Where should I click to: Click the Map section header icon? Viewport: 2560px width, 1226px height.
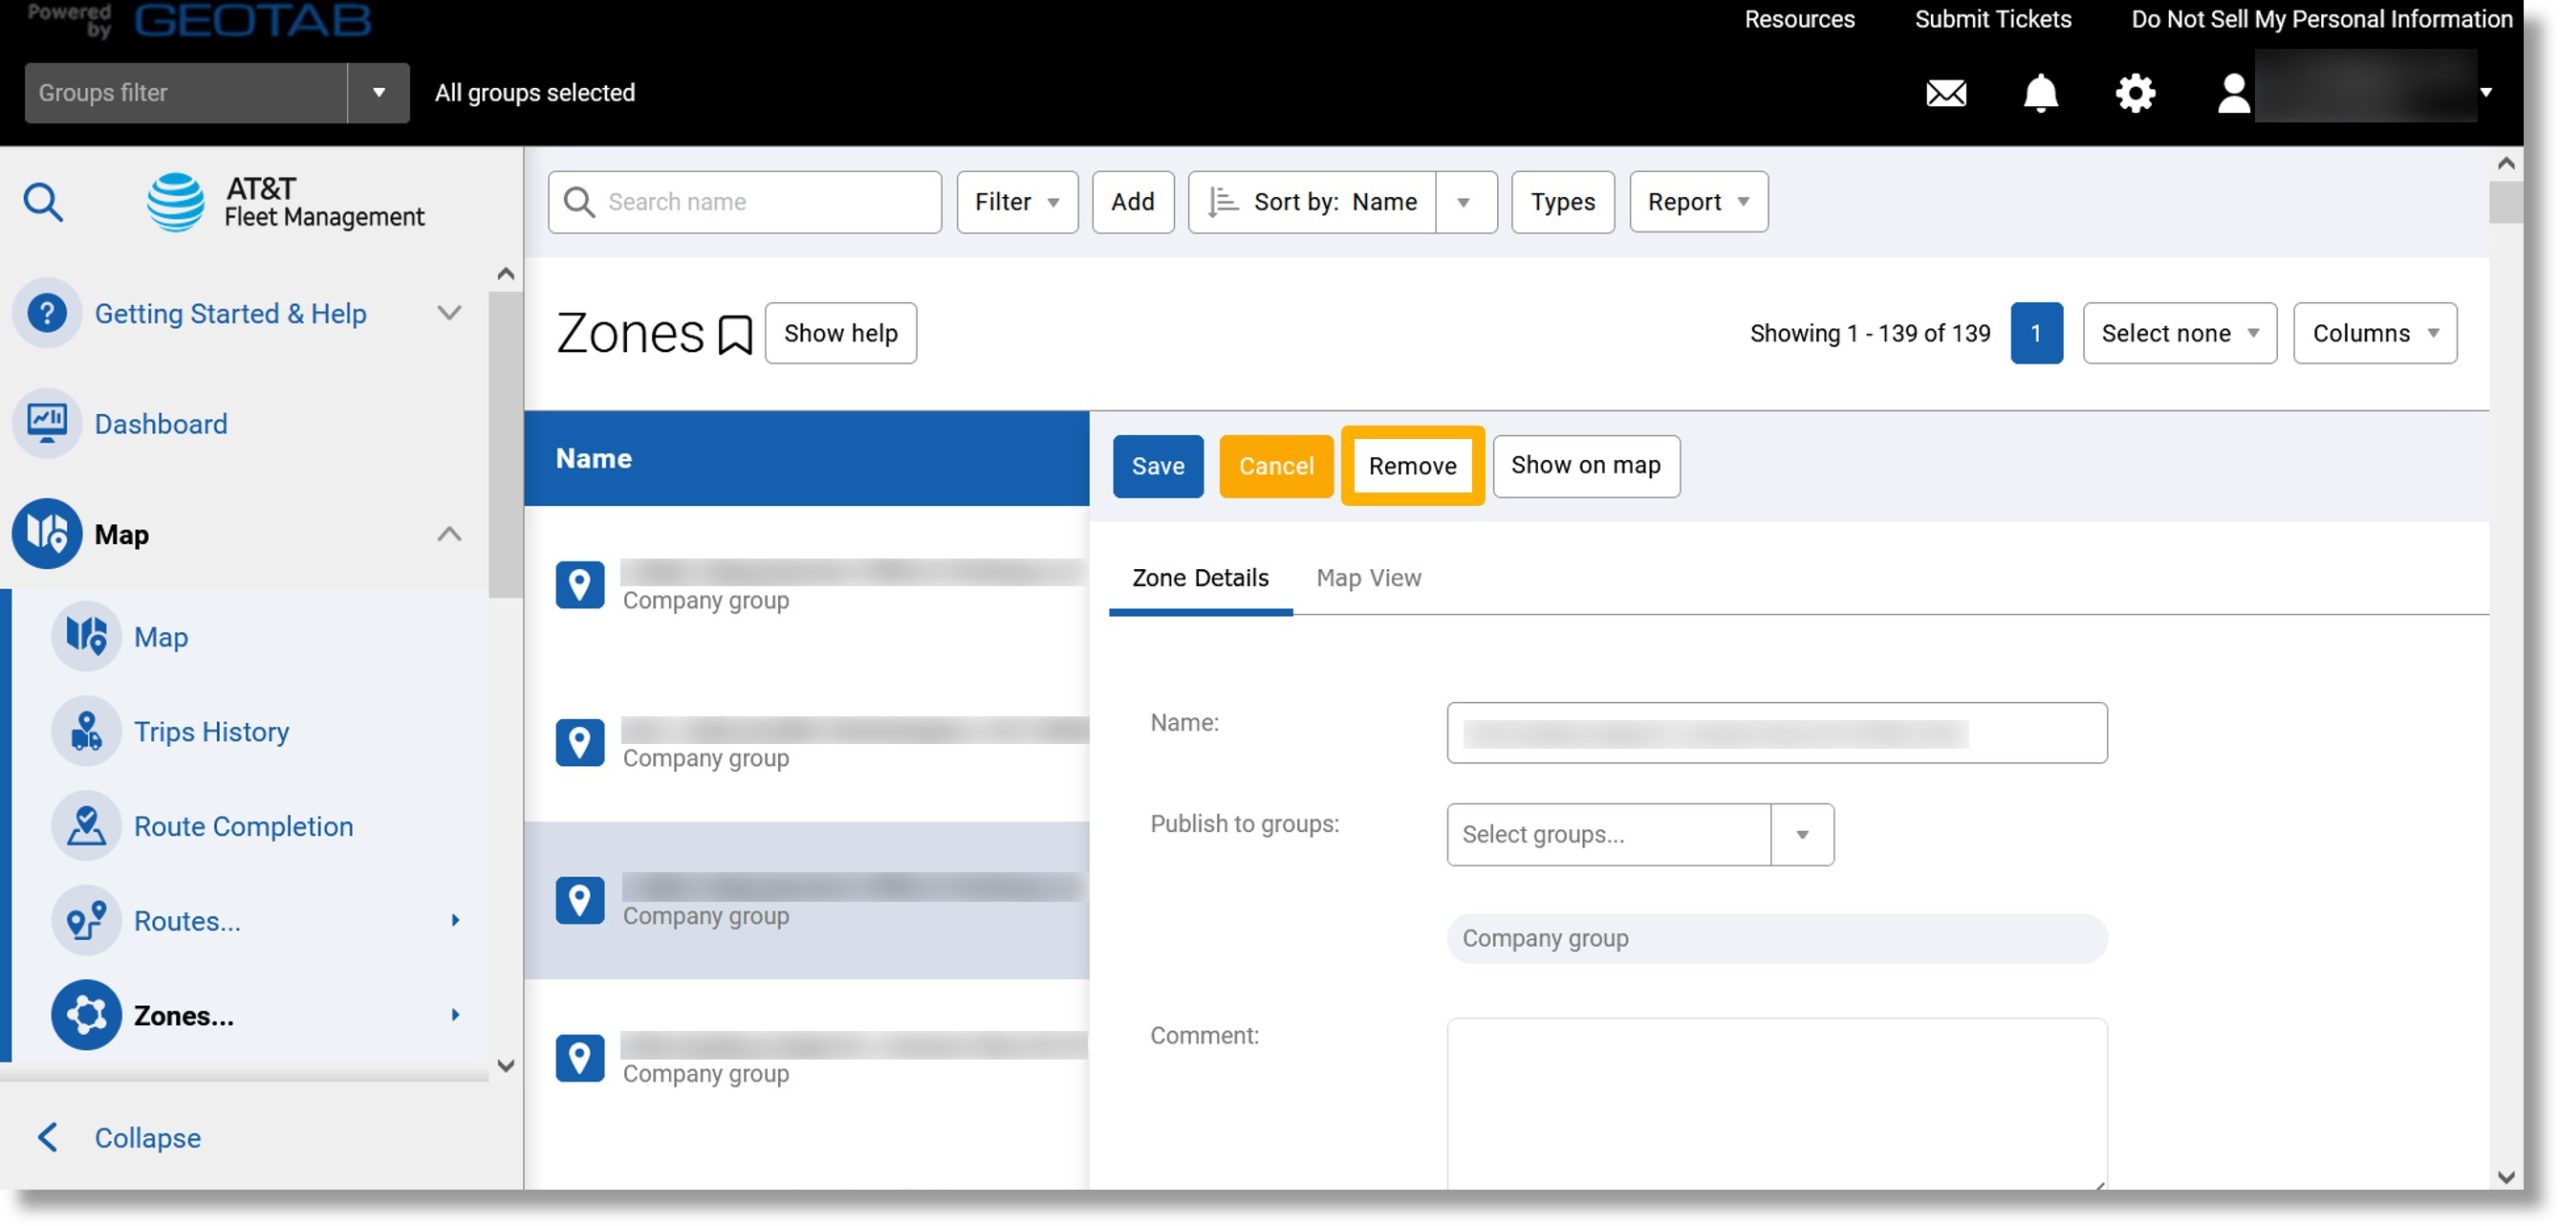(47, 534)
